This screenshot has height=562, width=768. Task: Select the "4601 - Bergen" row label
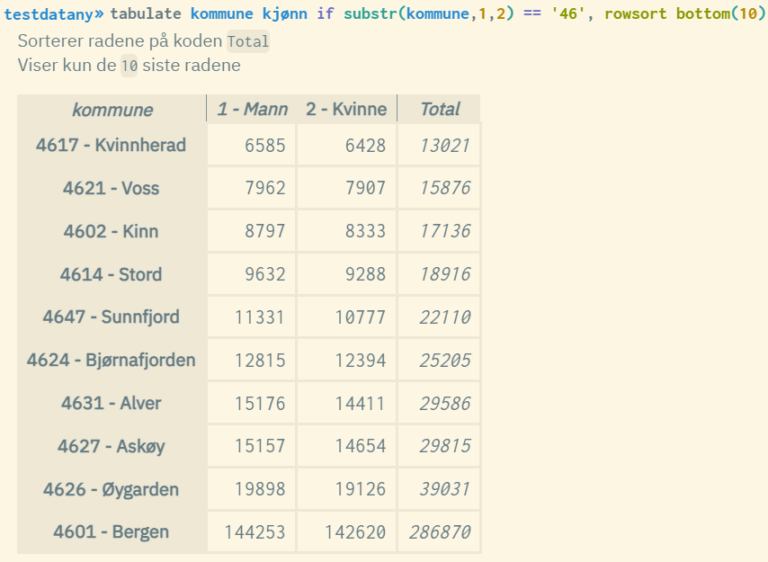[x=111, y=532]
